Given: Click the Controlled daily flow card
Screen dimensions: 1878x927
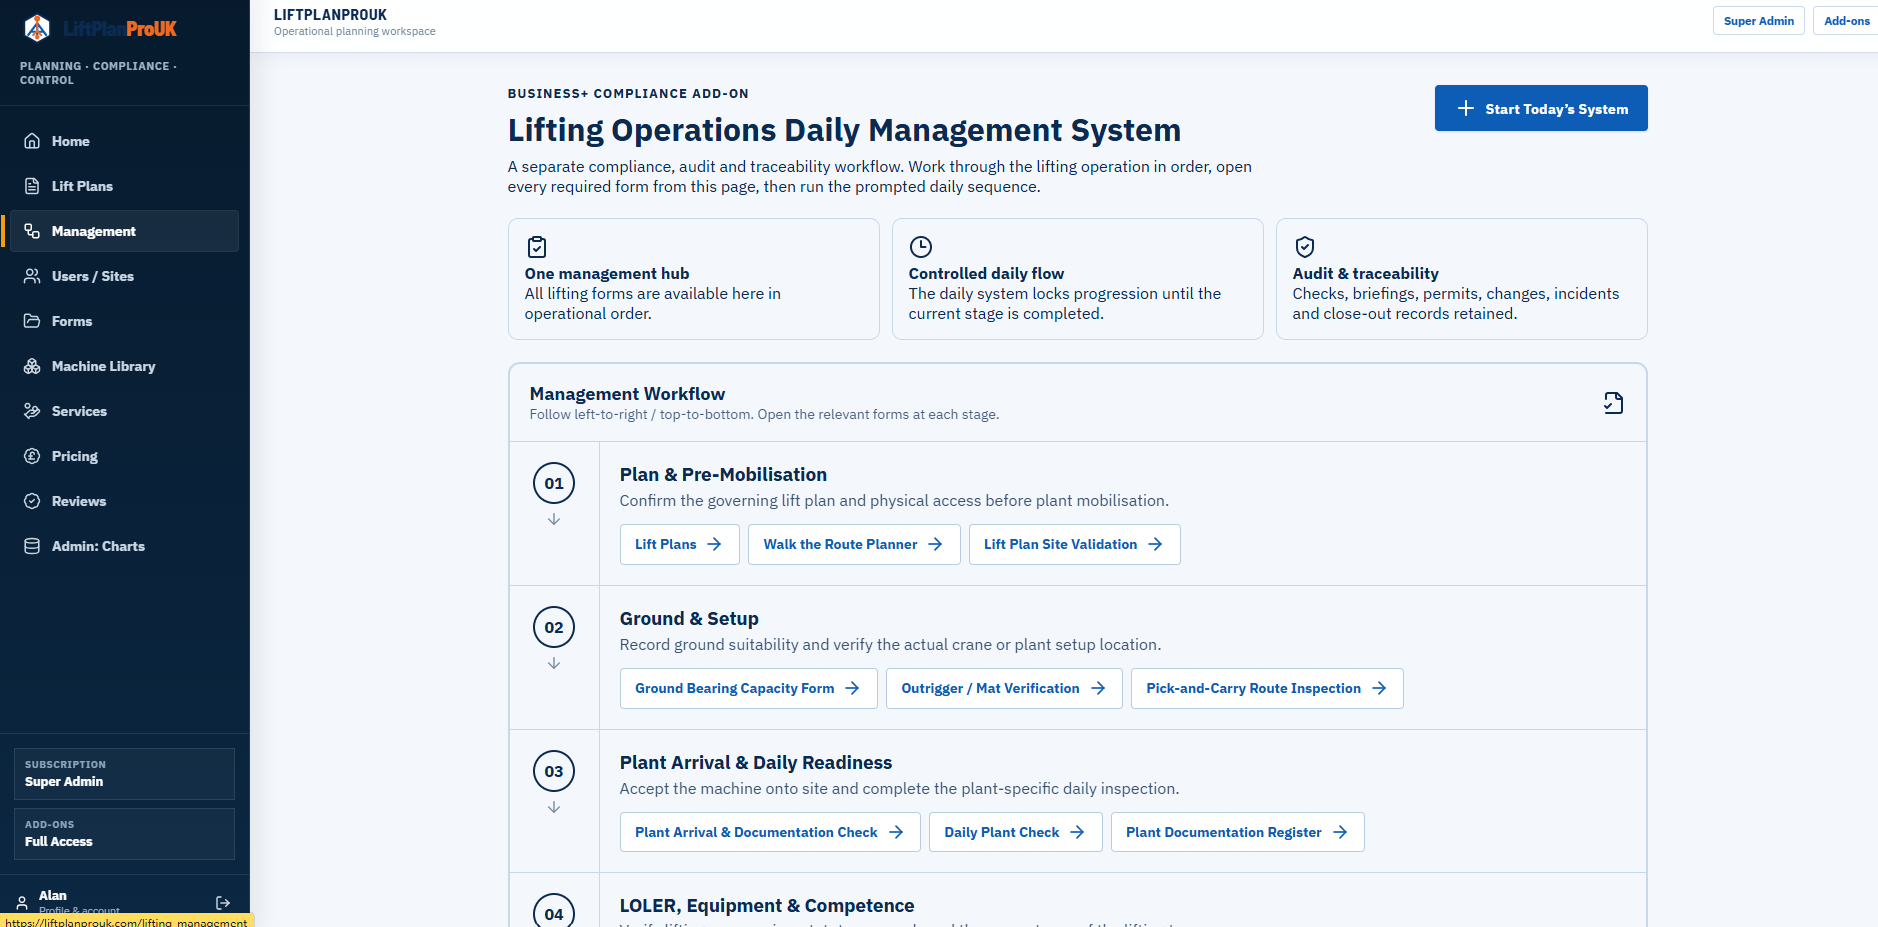Looking at the screenshot, I should click(1078, 279).
